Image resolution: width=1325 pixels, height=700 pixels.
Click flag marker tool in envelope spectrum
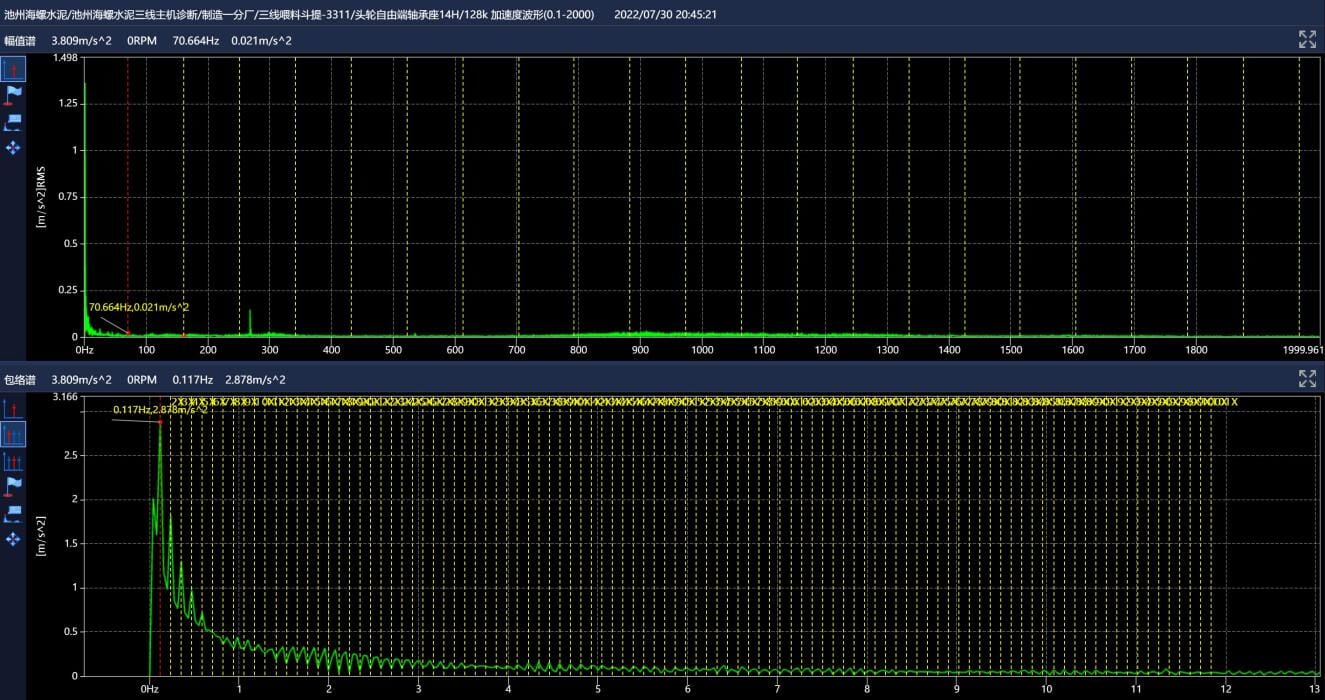[x=13, y=487]
